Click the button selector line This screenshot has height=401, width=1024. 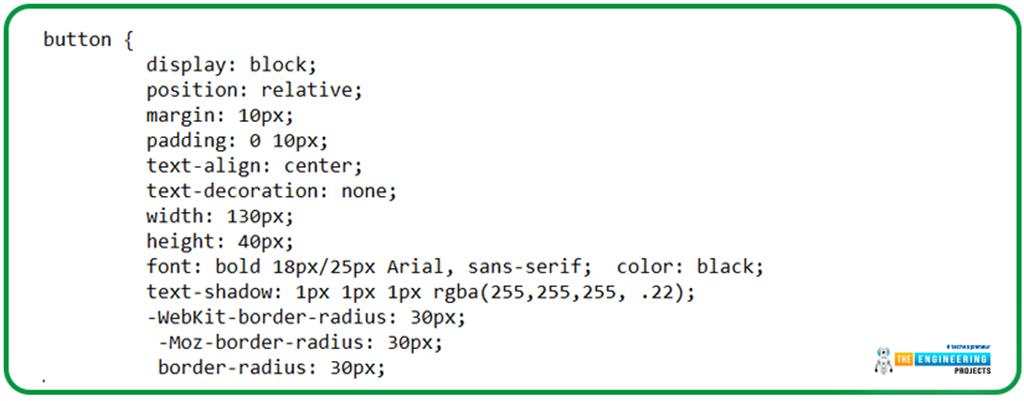(x=88, y=40)
